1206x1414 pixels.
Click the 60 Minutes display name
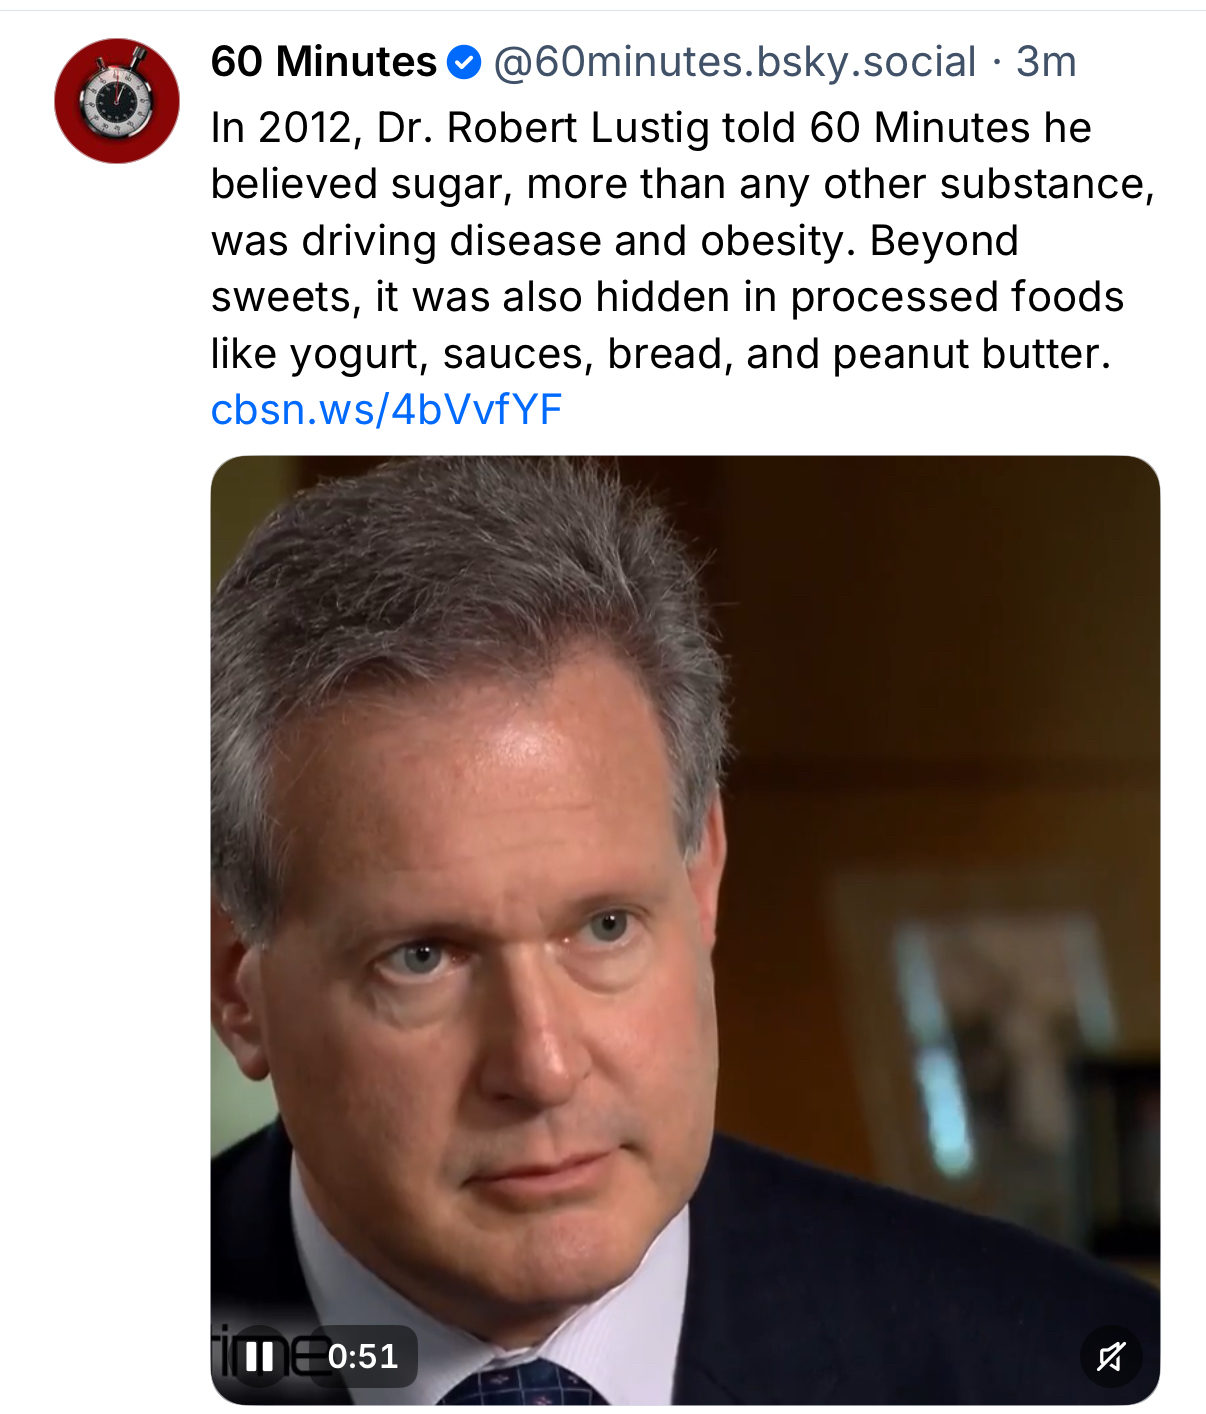(324, 62)
